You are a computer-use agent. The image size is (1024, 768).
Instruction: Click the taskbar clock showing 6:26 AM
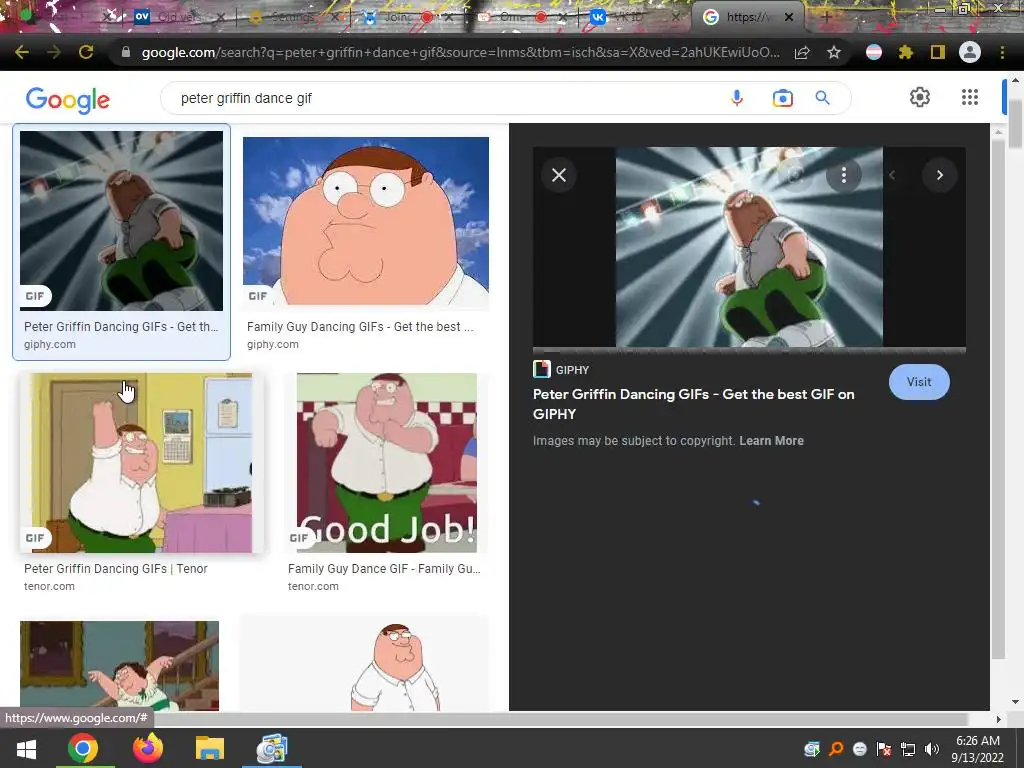tap(978, 749)
